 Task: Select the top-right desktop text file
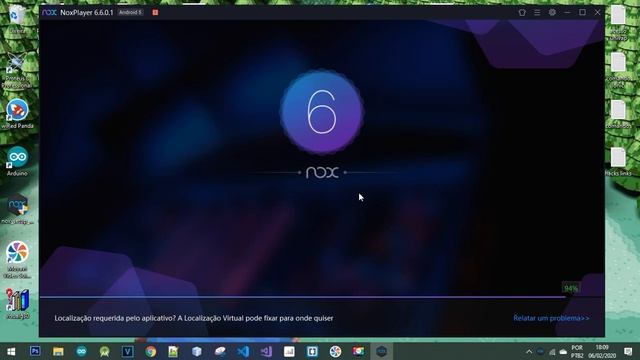[618, 22]
